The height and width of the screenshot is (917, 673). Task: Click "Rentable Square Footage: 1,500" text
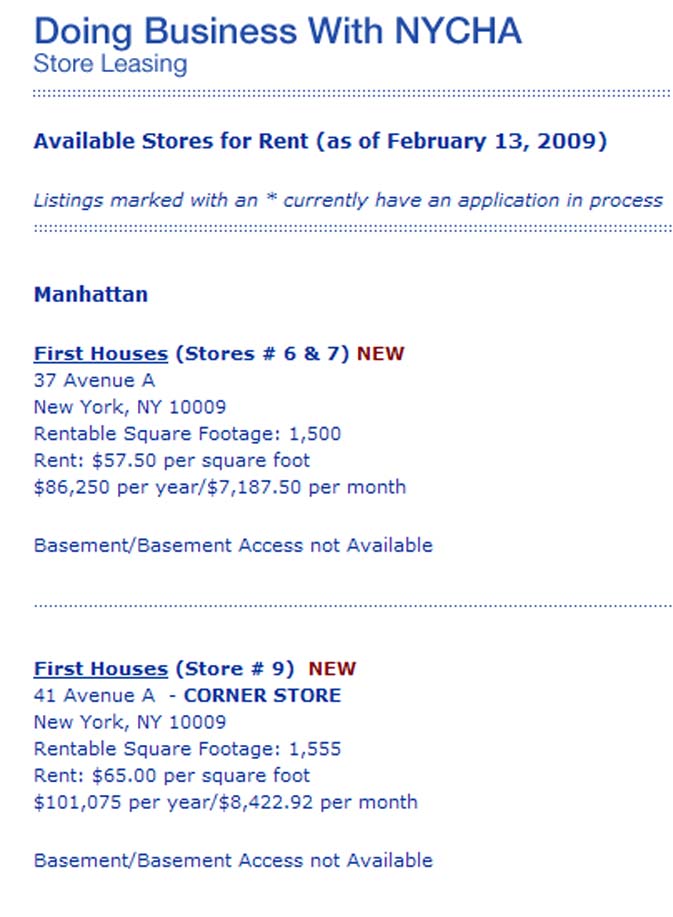pyautogui.click(x=187, y=434)
